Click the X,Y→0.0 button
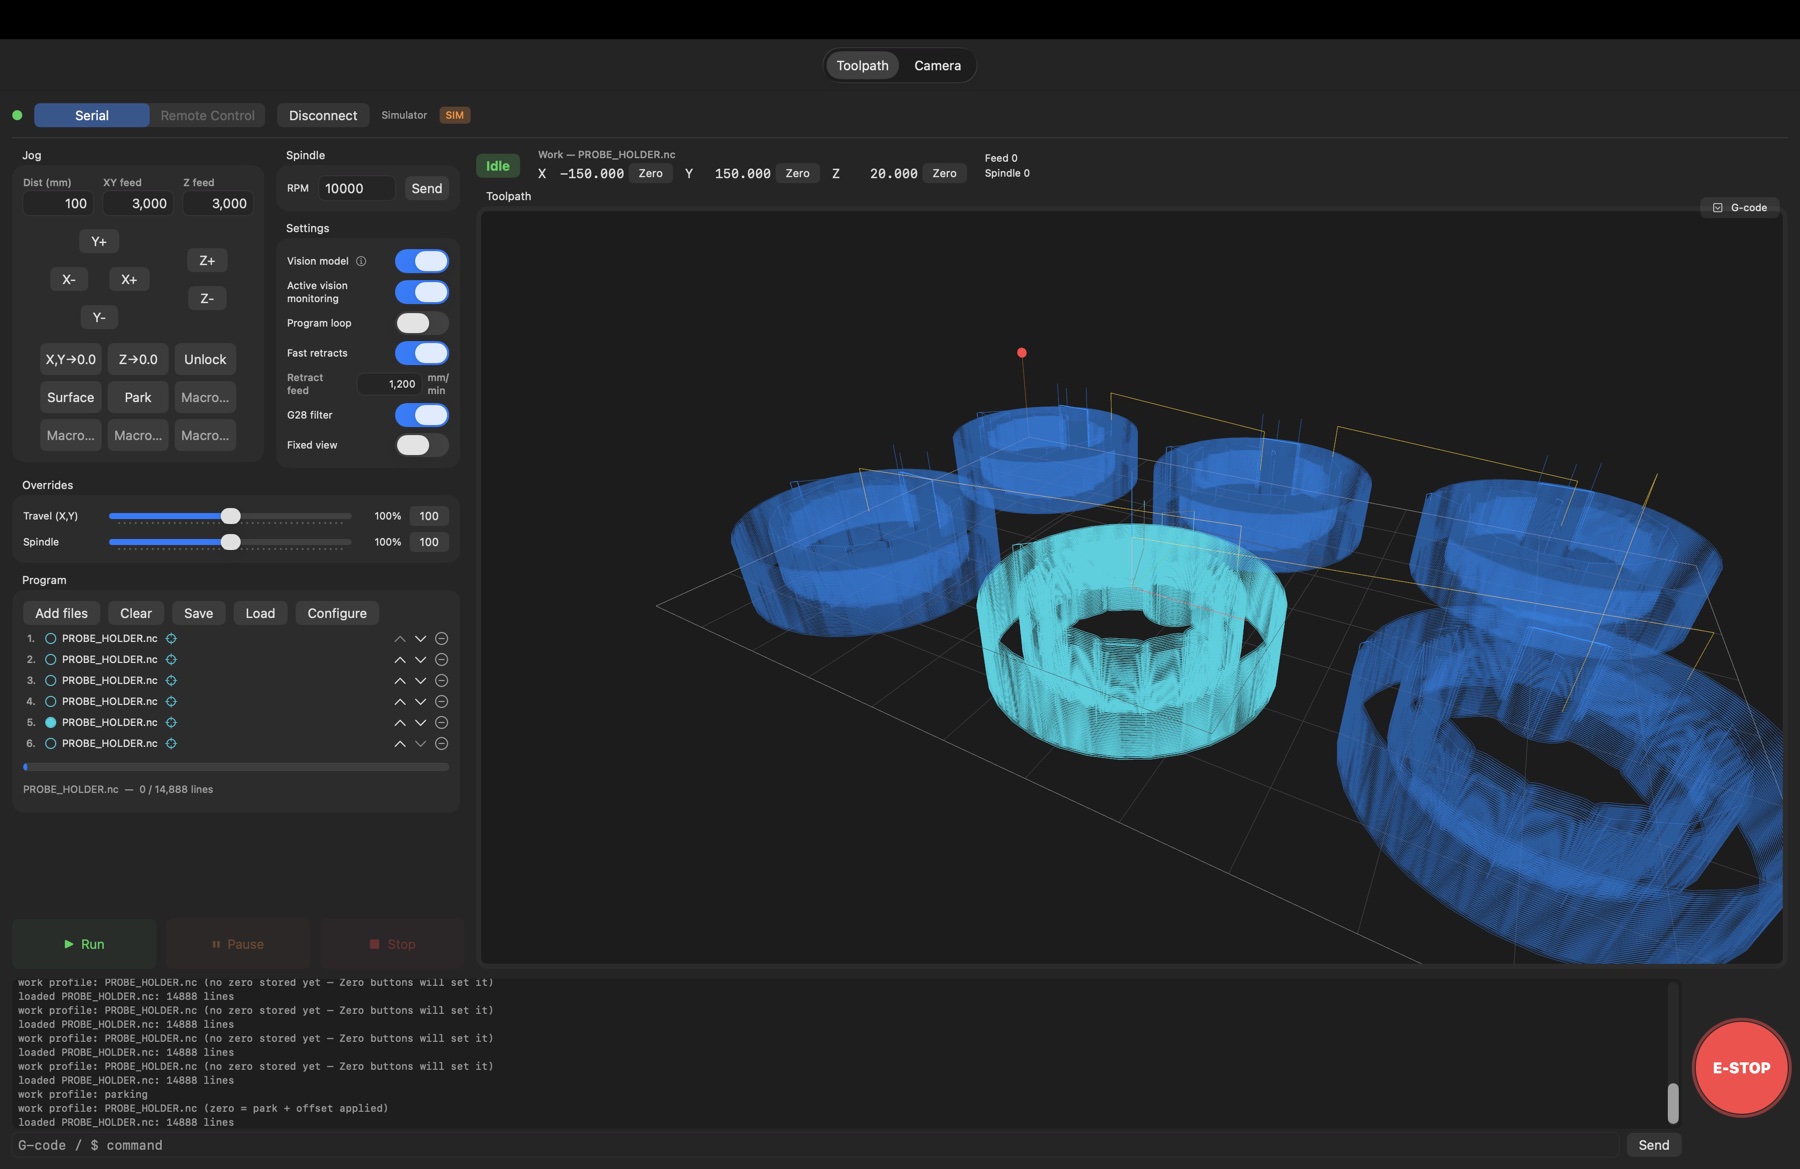 pyautogui.click(x=71, y=359)
